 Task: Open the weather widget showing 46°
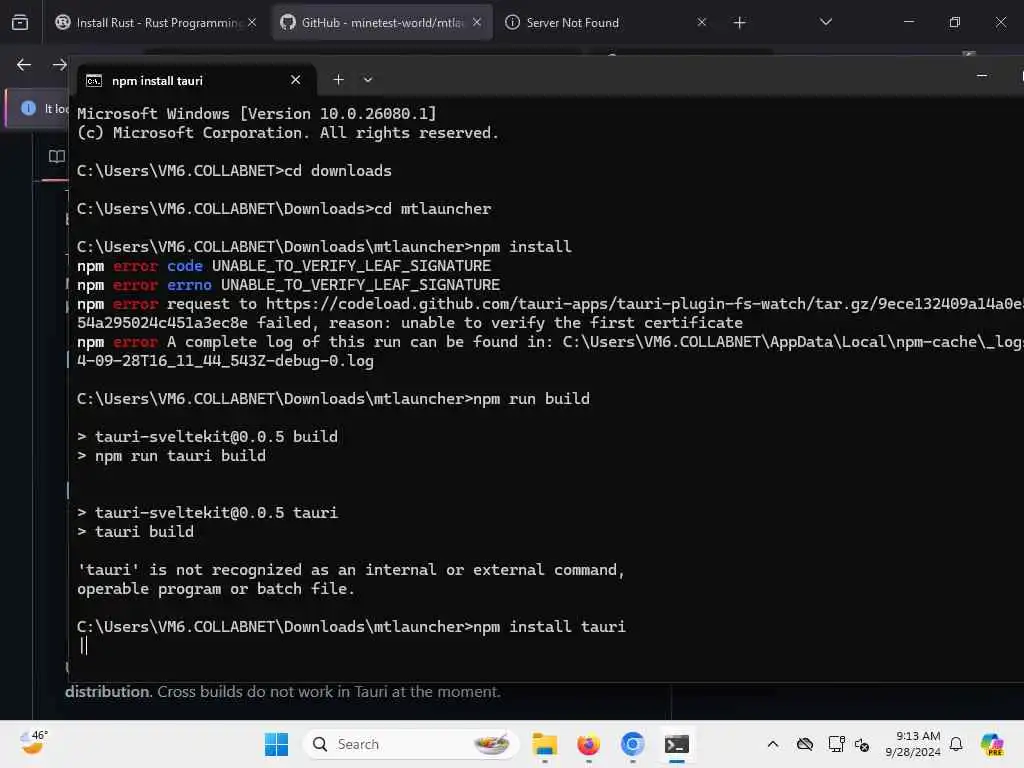click(33, 743)
